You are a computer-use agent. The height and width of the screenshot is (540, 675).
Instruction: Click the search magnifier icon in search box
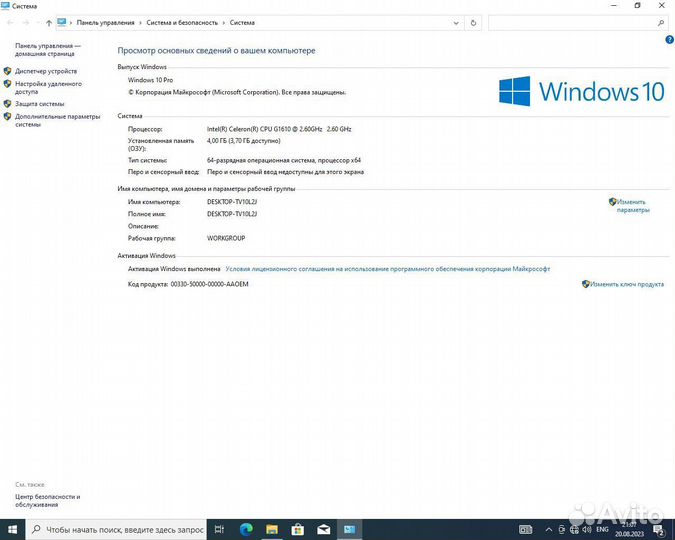click(x=661, y=23)
